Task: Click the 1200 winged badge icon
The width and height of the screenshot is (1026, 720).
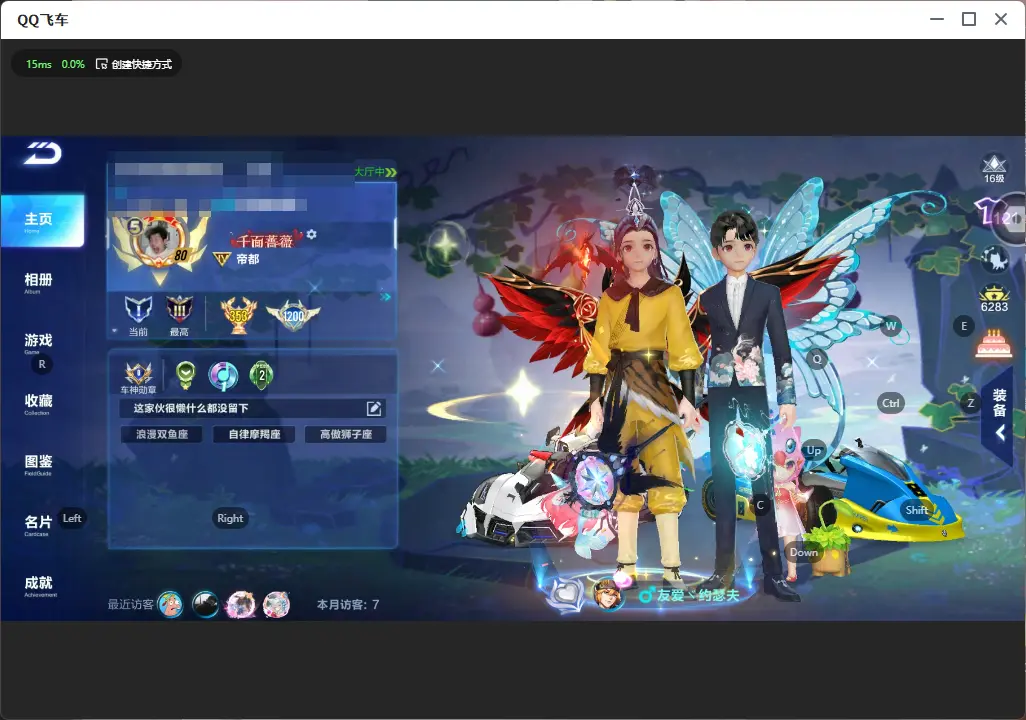Action: (x=293, y=315)
